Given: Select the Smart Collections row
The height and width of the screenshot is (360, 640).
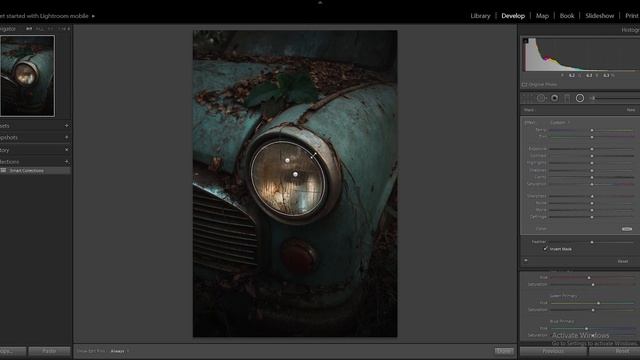Looking at the screenshot, I should (x=35, y=171).
